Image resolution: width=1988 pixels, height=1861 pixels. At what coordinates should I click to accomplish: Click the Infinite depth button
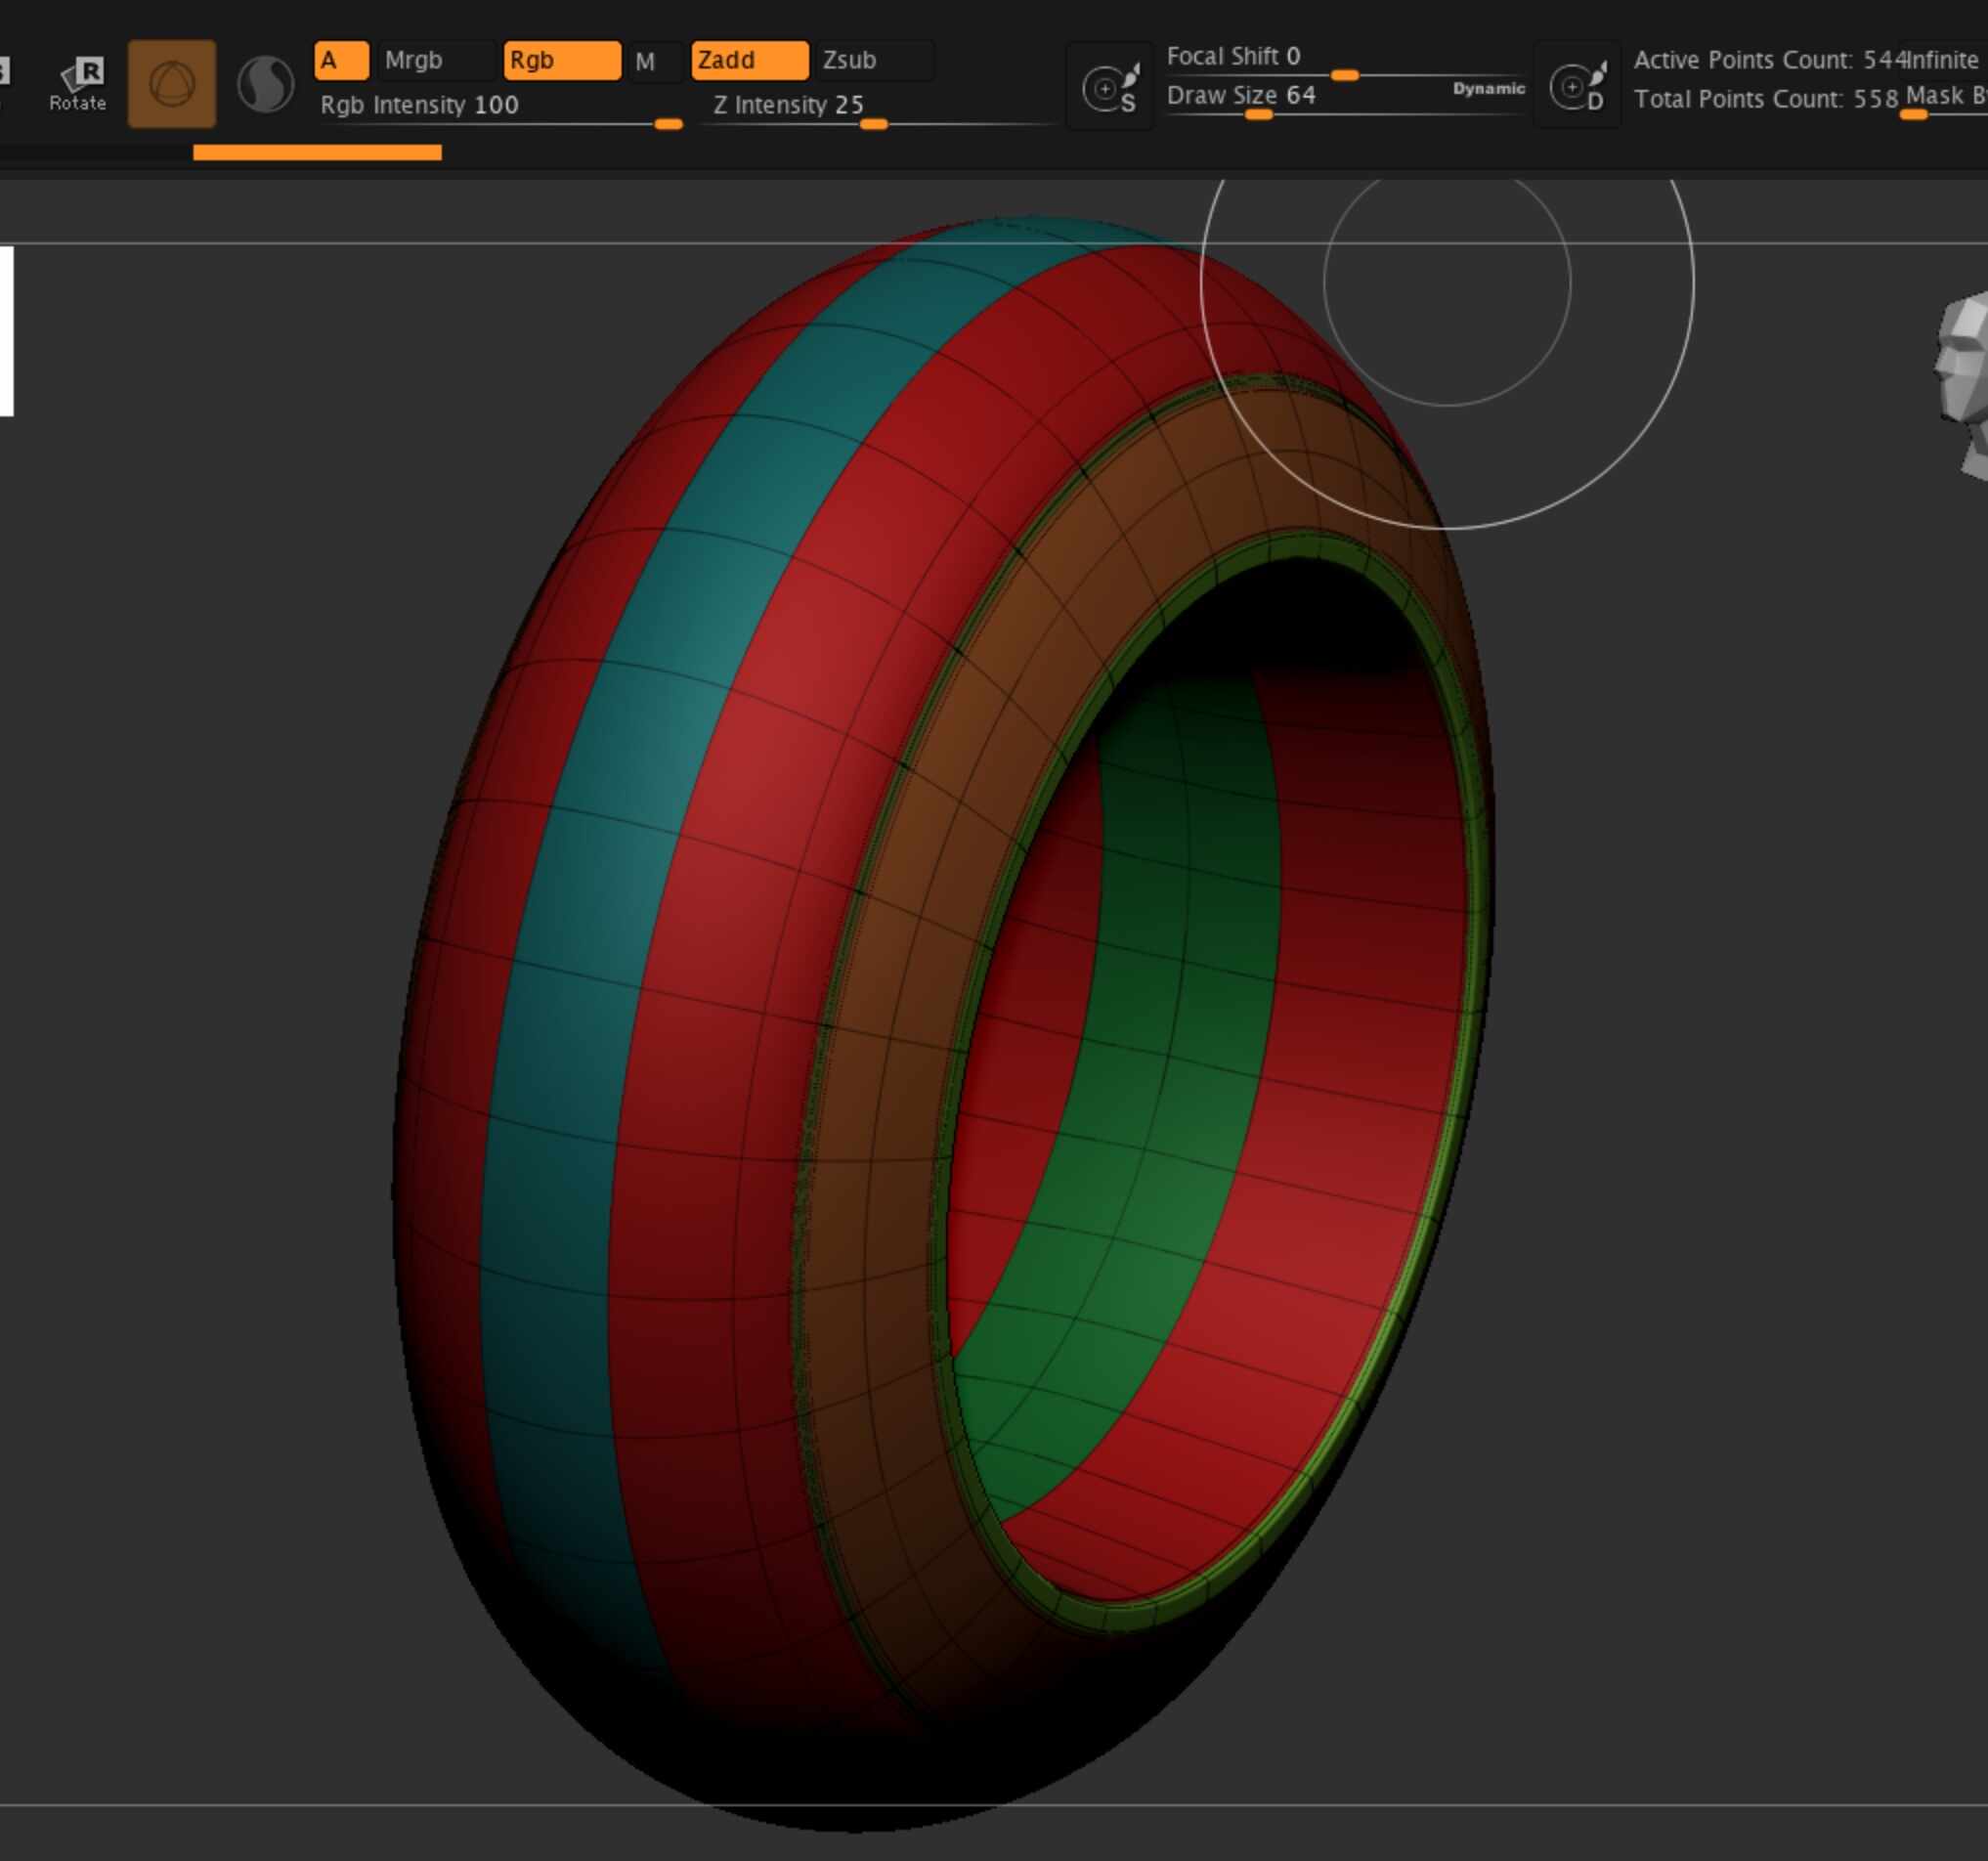1944,60
